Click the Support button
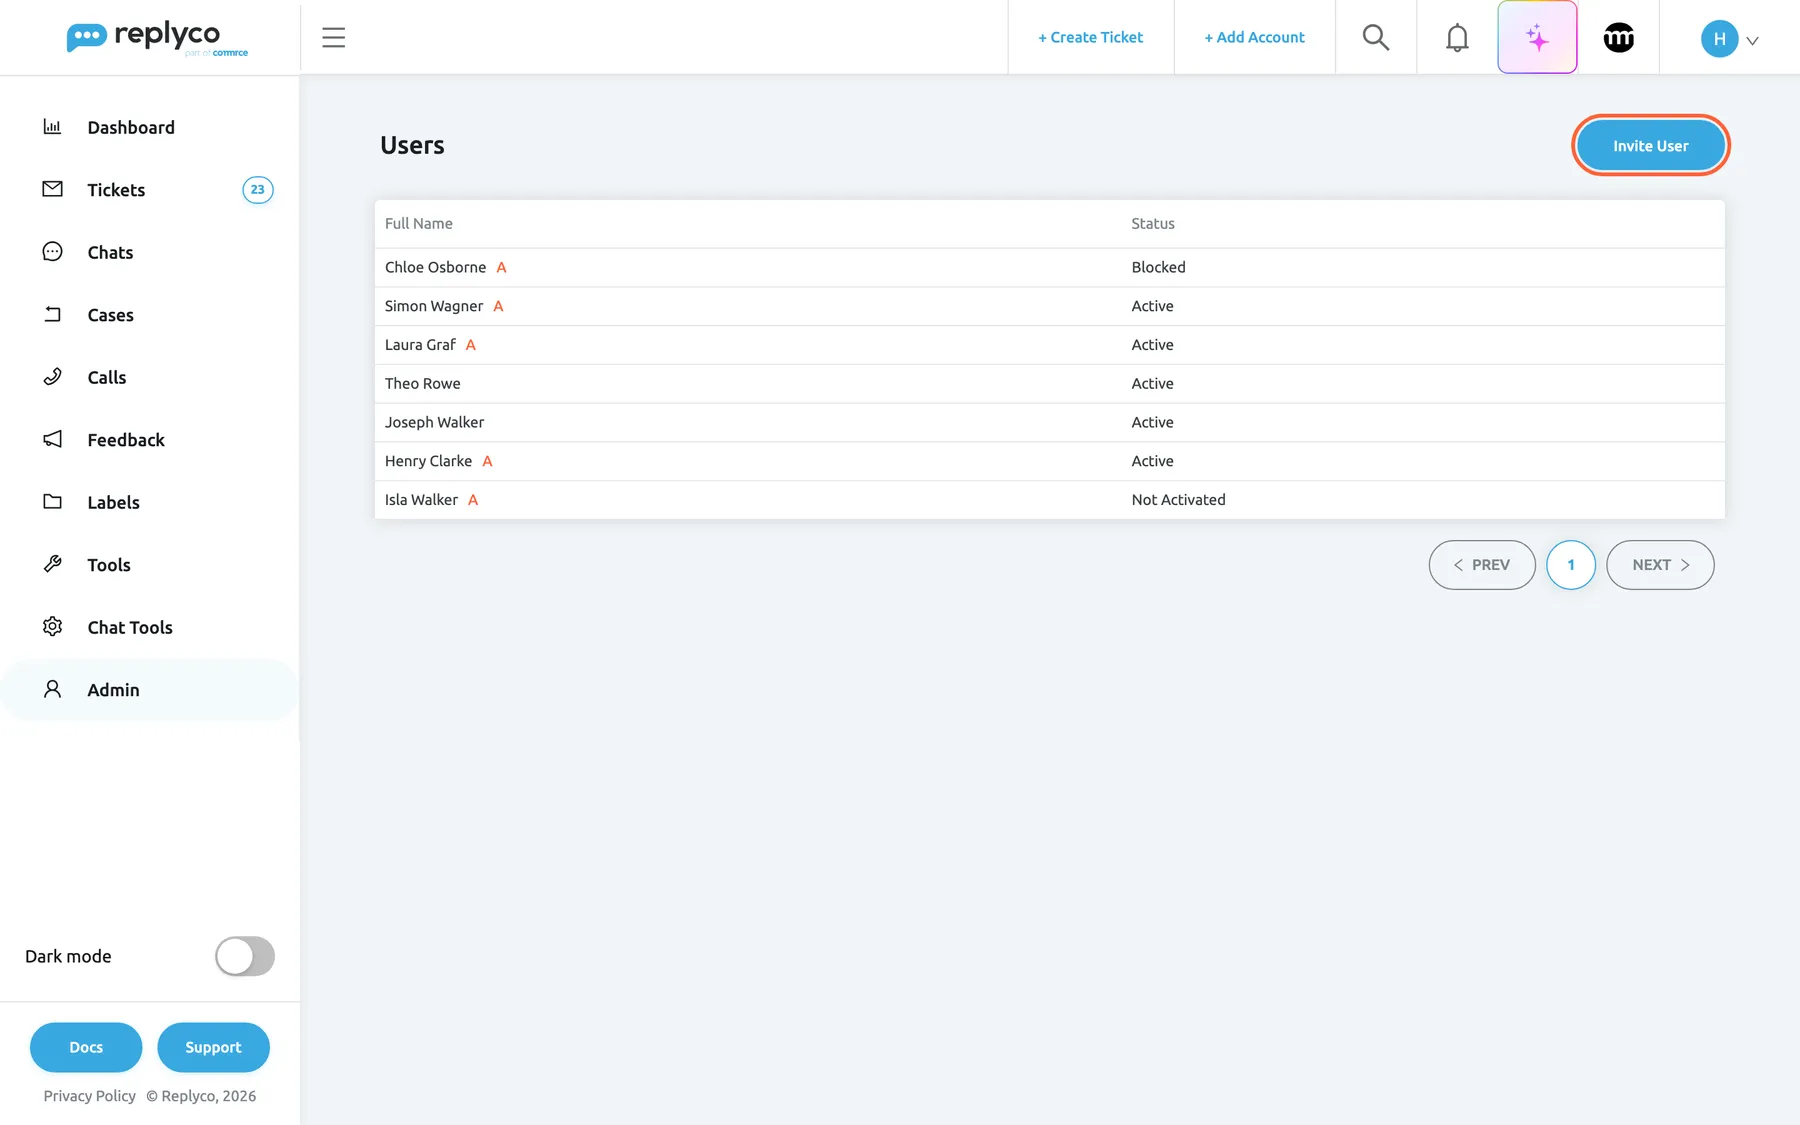Image resolution: width=1800 pixels, height=1125 pixels. 213,1047
